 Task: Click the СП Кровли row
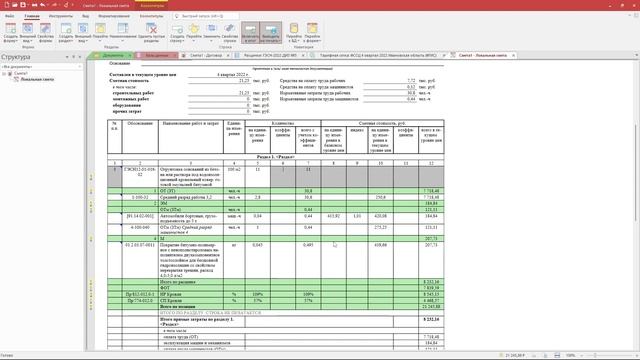tap(276, 300)
